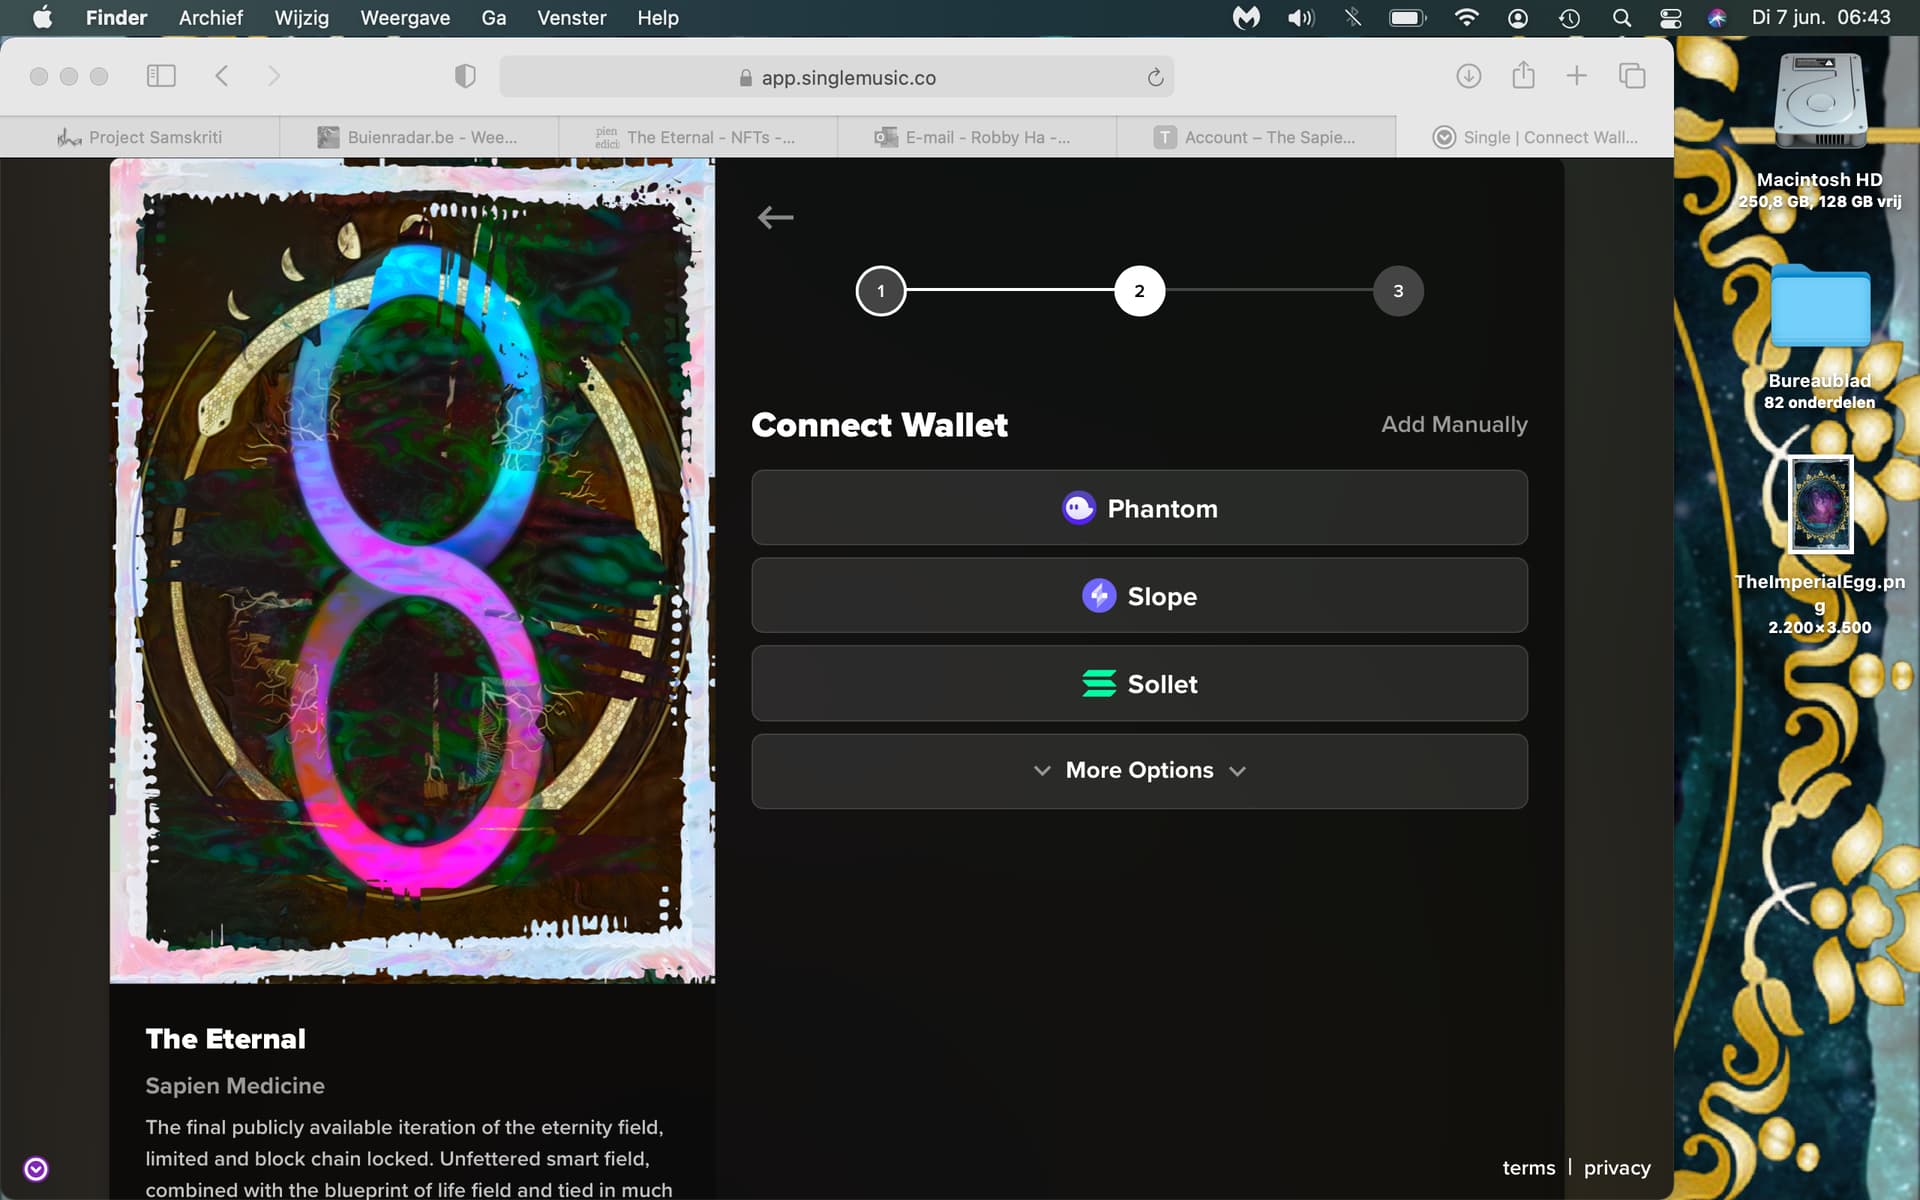Connect with the Phantom wallet button

click(x=1139, y=508)
